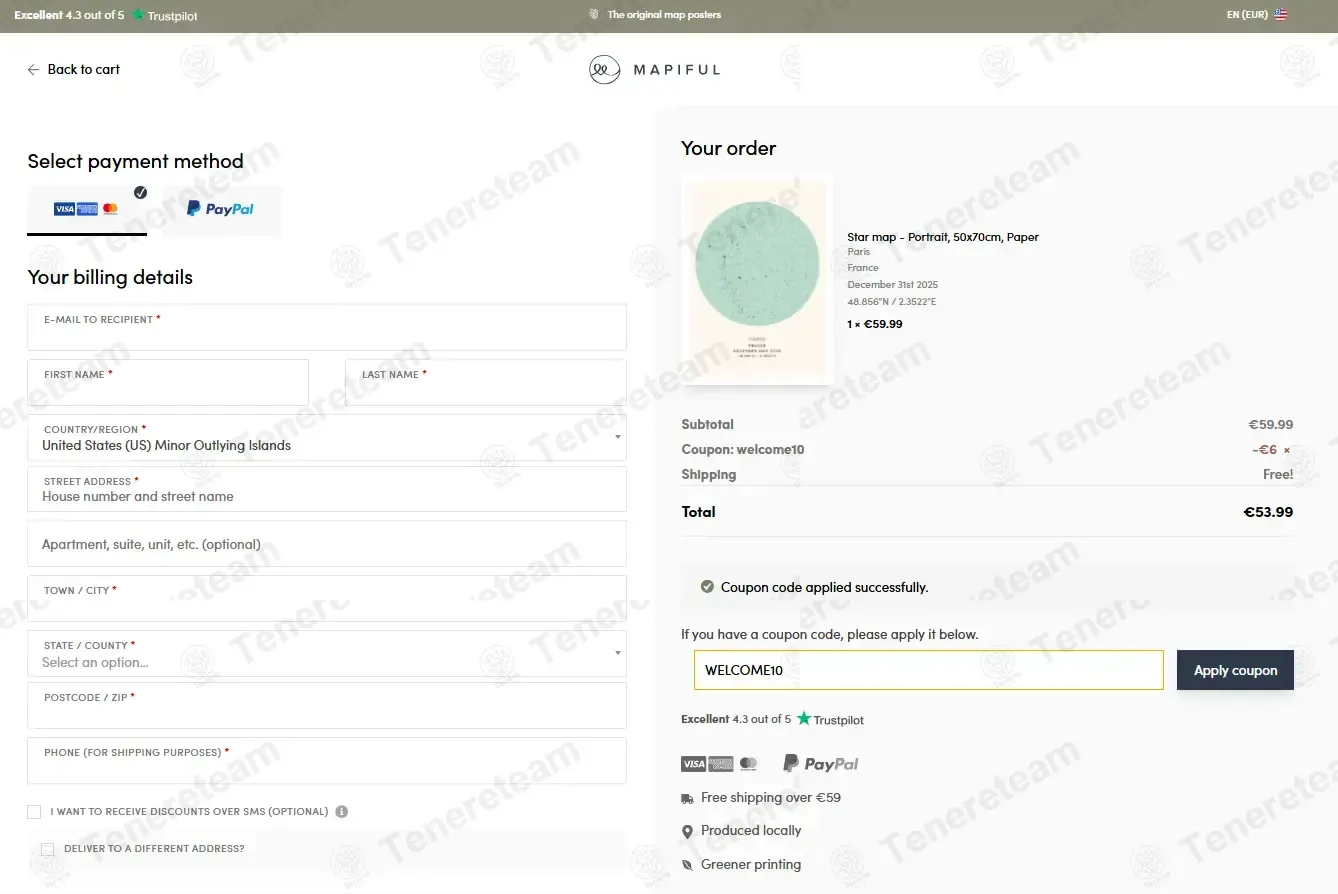This screenshot has height=894, width=1338.
Task: Click the truck icon beside Free shipping over €59
Action: pyautogui.click(x=687, y=798)
